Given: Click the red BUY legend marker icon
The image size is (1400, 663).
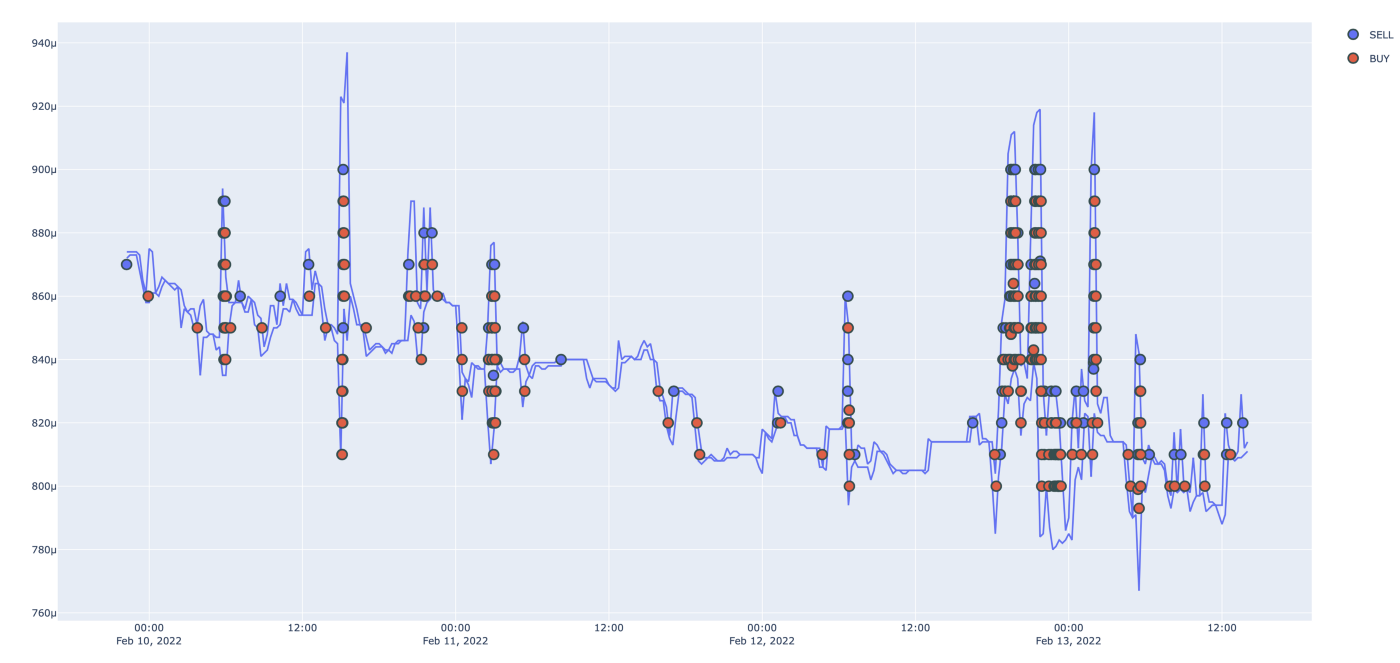Looking at the screenshot, I should click(x=1354, y=59).
